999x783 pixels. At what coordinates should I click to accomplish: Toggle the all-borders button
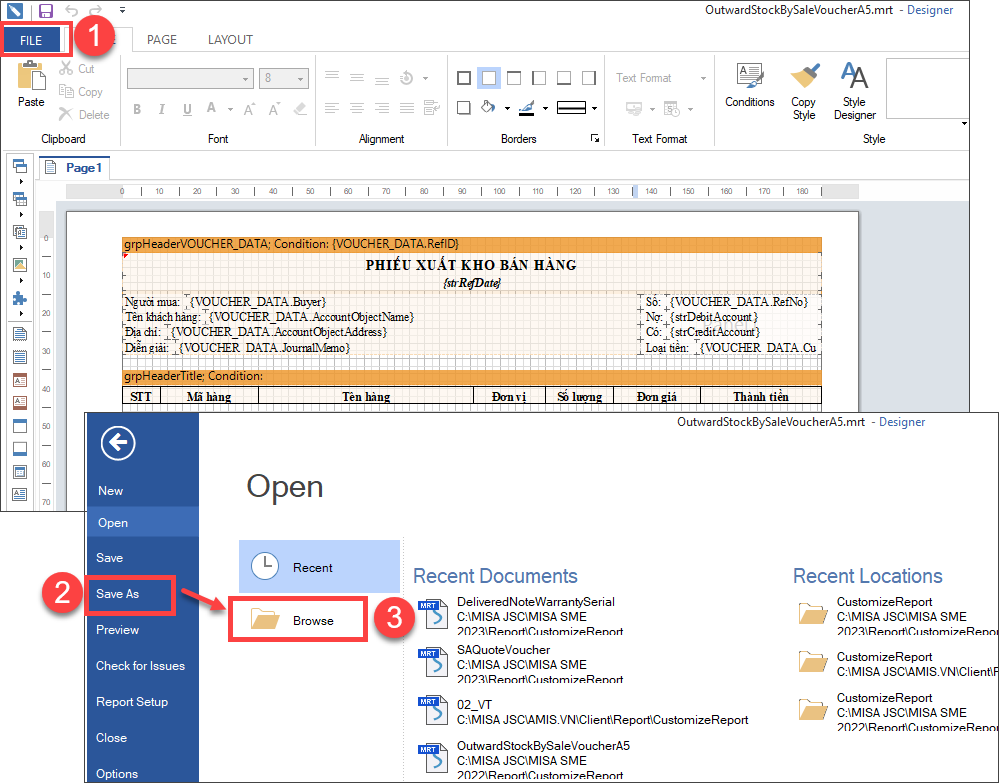coord(464,78)
